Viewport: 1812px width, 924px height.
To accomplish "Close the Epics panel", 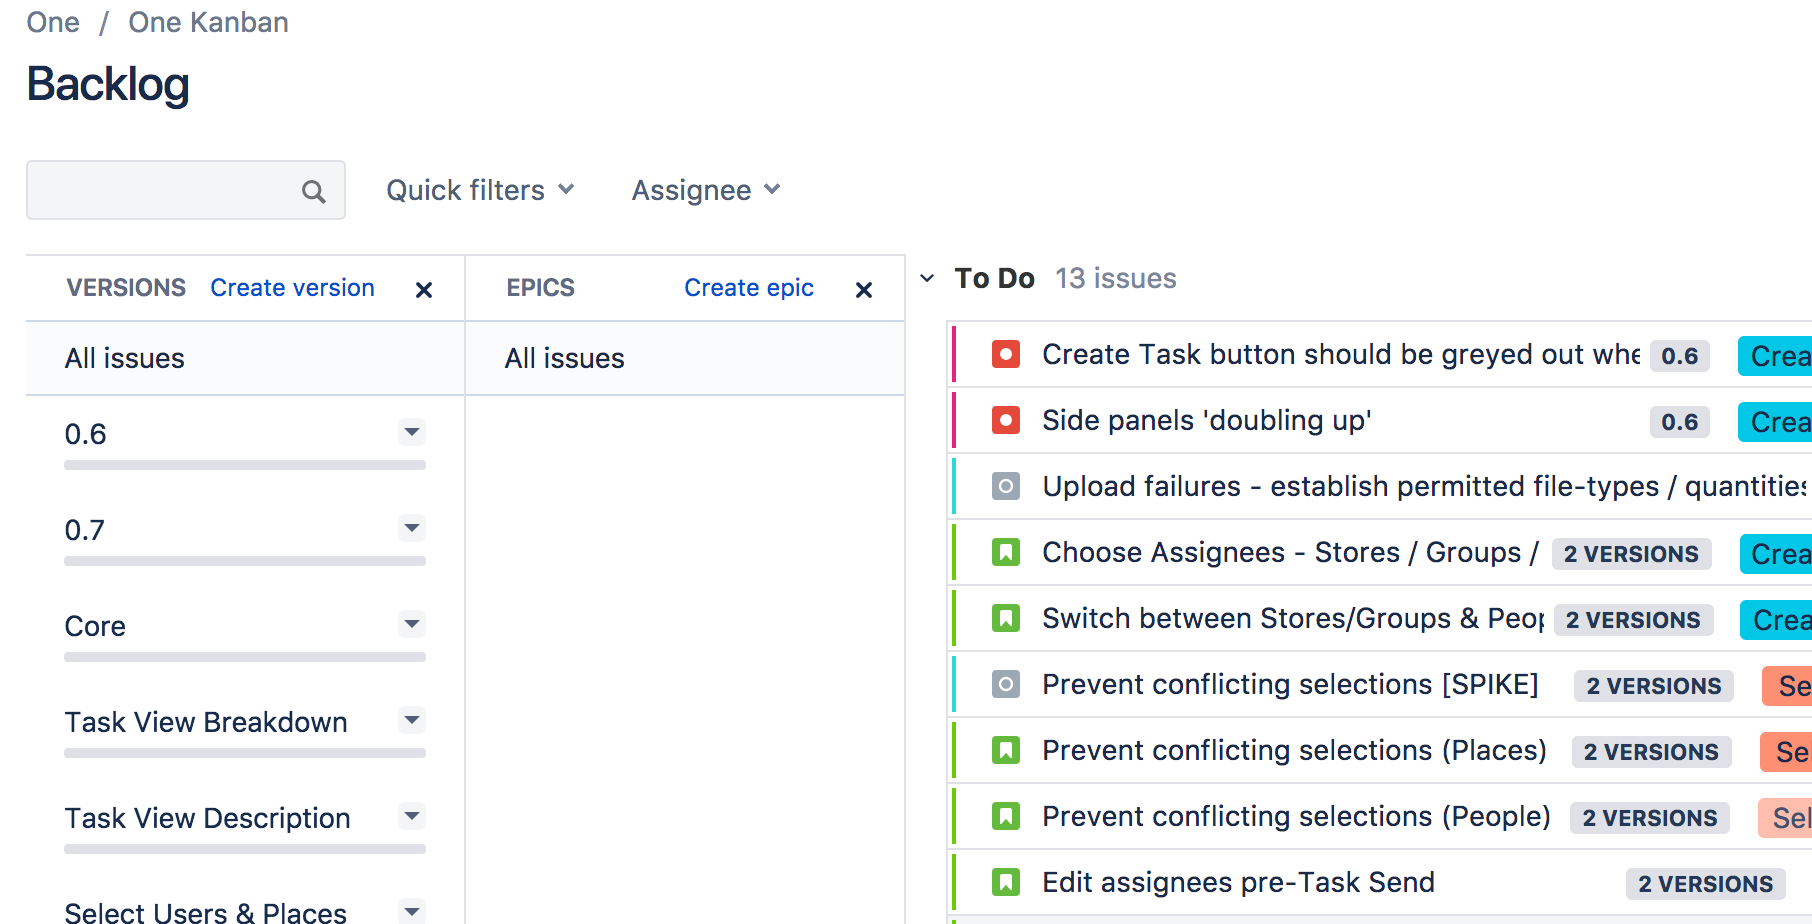I will 864,290.
